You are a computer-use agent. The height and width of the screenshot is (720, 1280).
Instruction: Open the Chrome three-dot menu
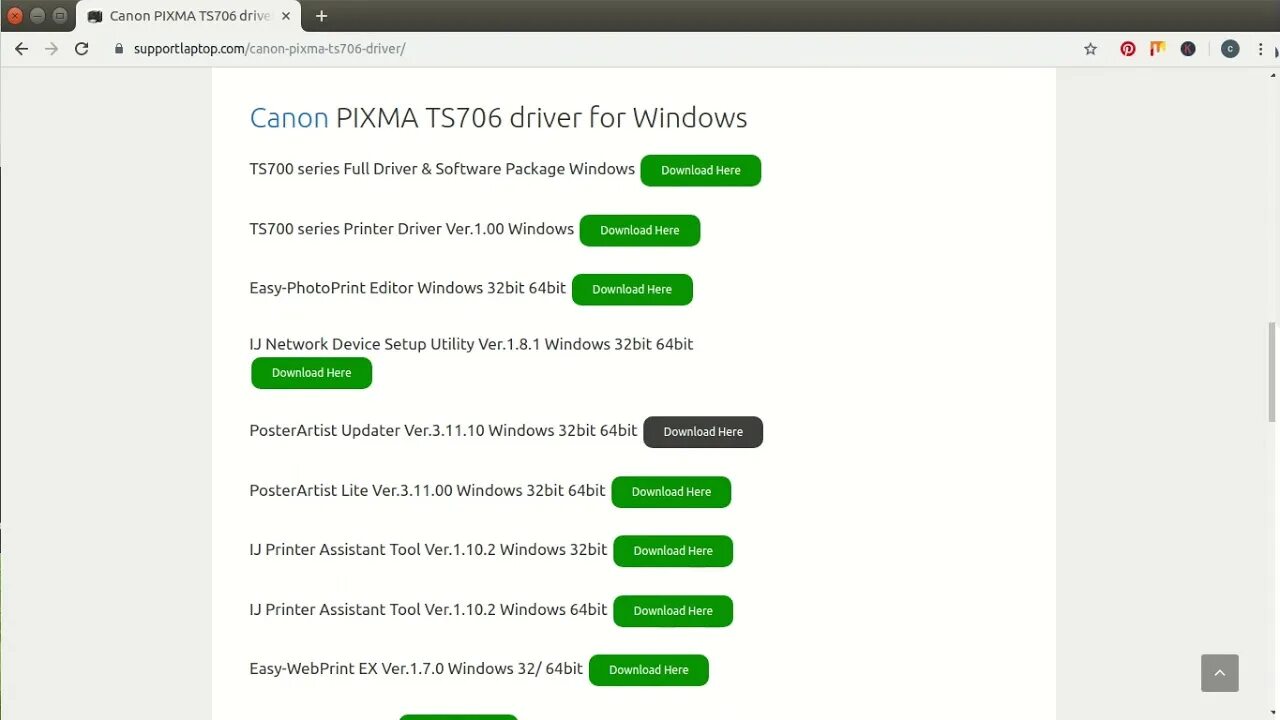[x=1261, y=48]
